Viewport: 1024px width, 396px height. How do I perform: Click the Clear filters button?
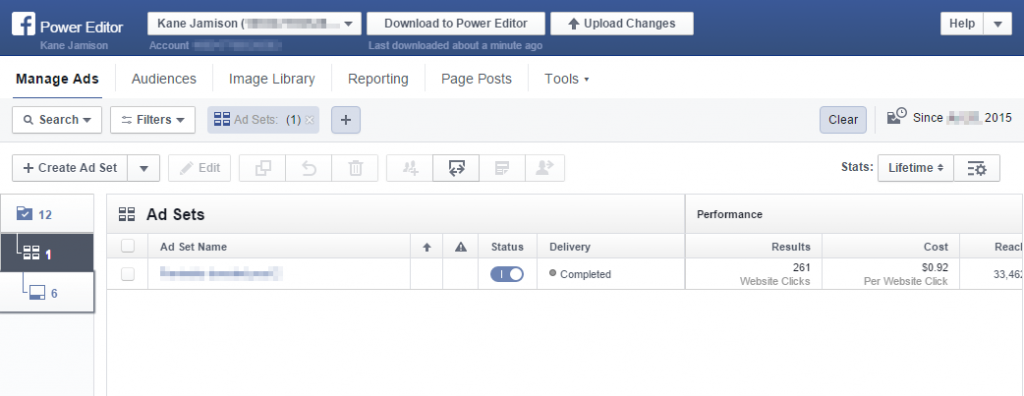[x=843, y=120]
